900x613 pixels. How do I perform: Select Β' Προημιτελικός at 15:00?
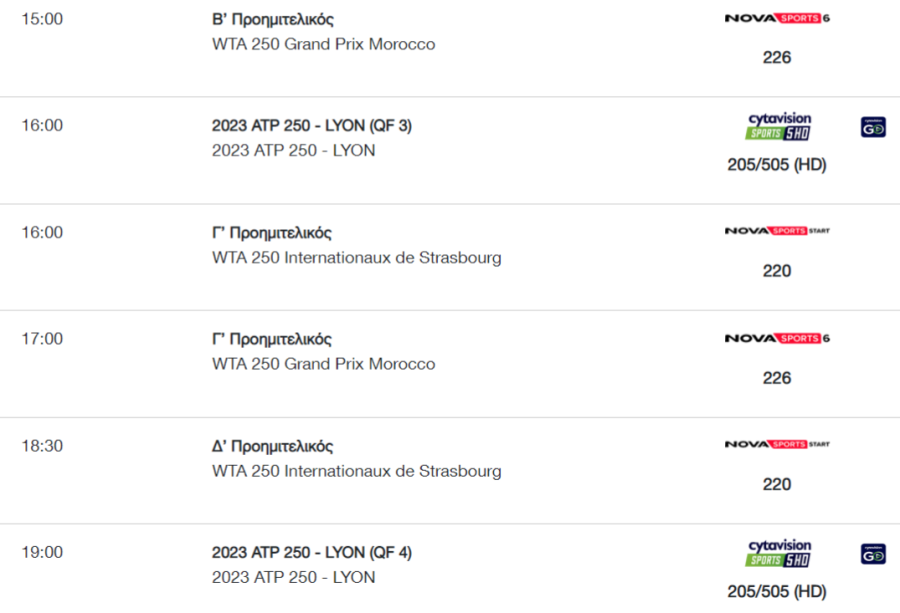pos(273,20)
